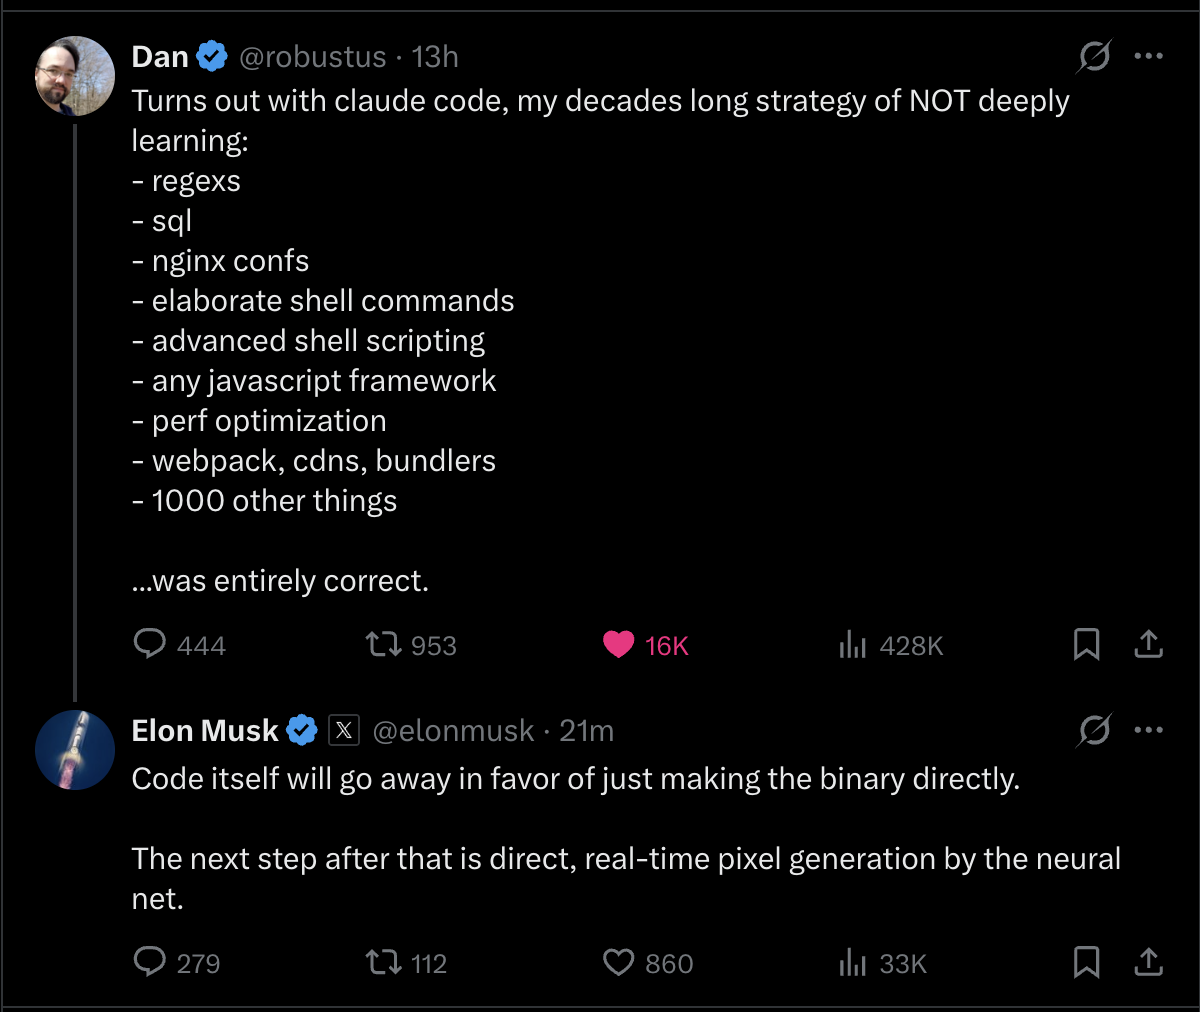This screenshot has width=1200, height=1012.
Task: Expand more options on Elon's tweet
Action: coord(1148,731)
